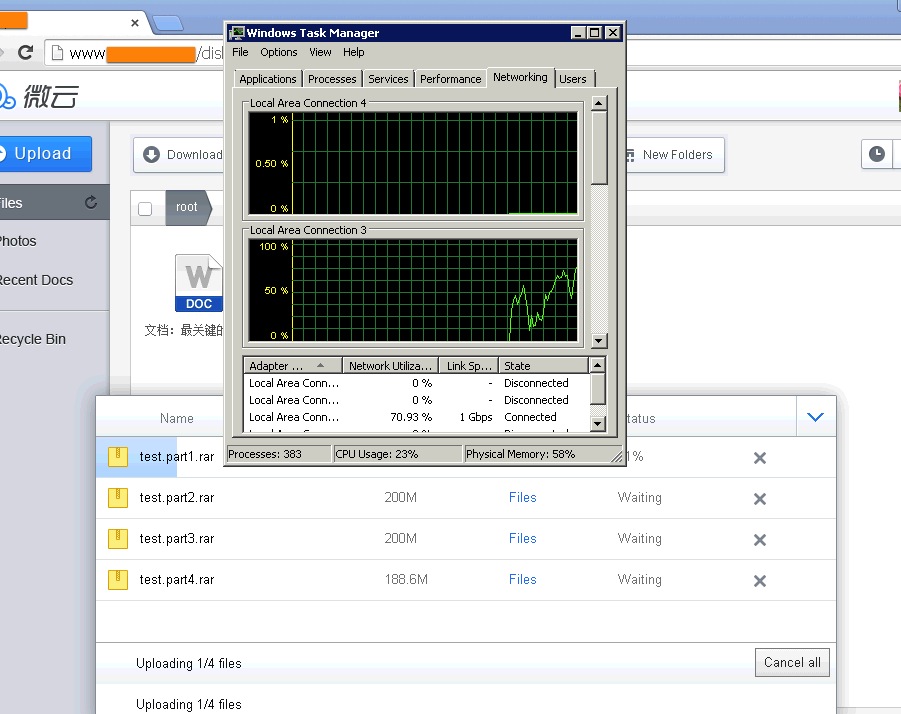
Task: Click the Files item in sidebar
Action: [x=55, y=203]
